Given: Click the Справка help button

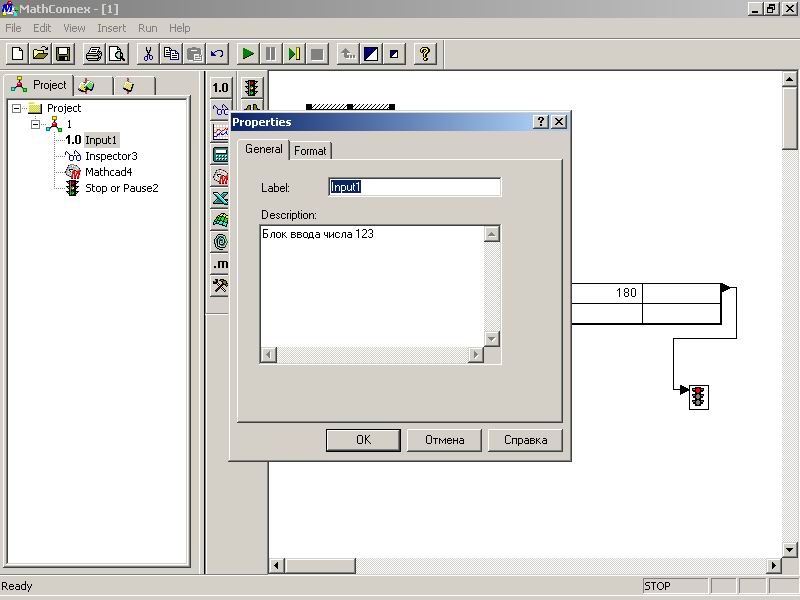Looking at the screenshot, I should [526, 440].
